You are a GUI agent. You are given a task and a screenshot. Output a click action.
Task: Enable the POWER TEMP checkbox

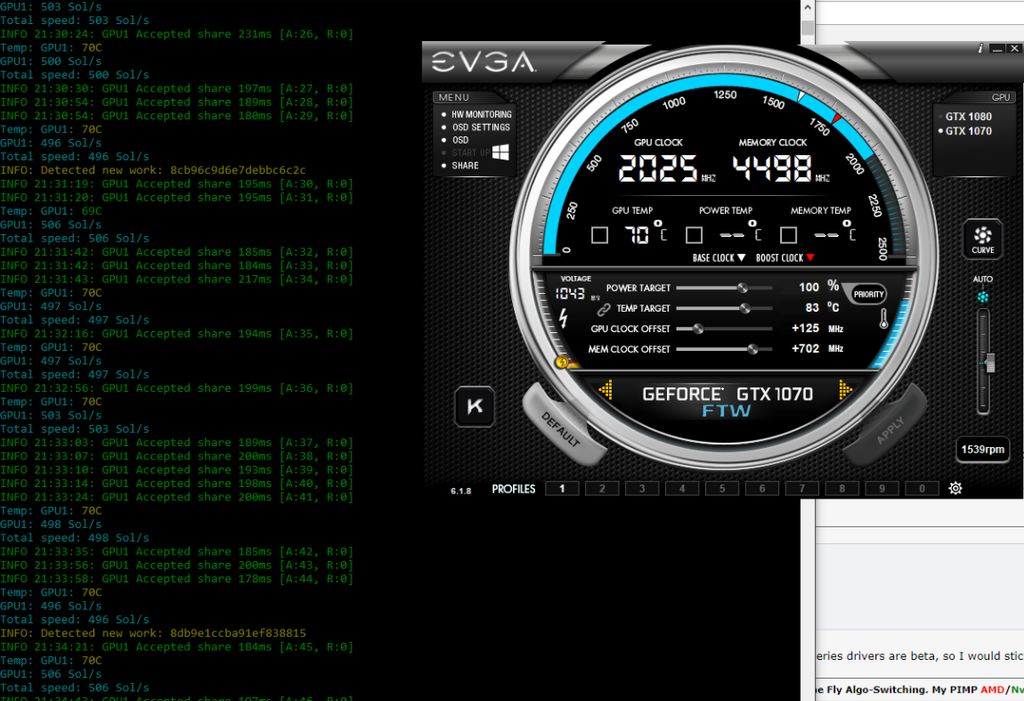coord(694,235)
